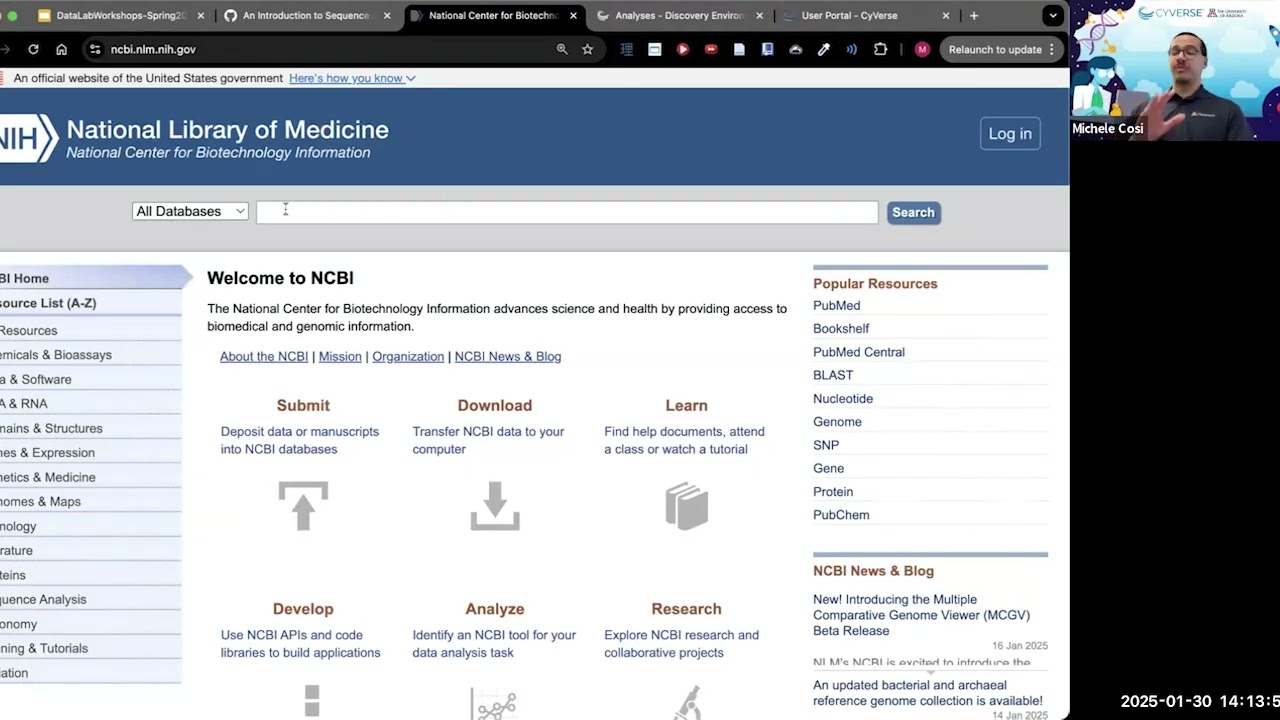The width and height of the screenshot is (1280, 720).
Task: Switch to An Introduction to Sequence tab
Action: (305, 15)
